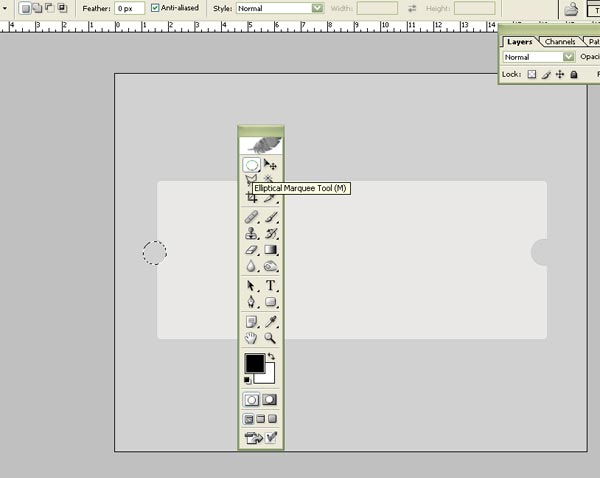Toggle Lock position
The image size is (600, 478).
pos(560,74)
